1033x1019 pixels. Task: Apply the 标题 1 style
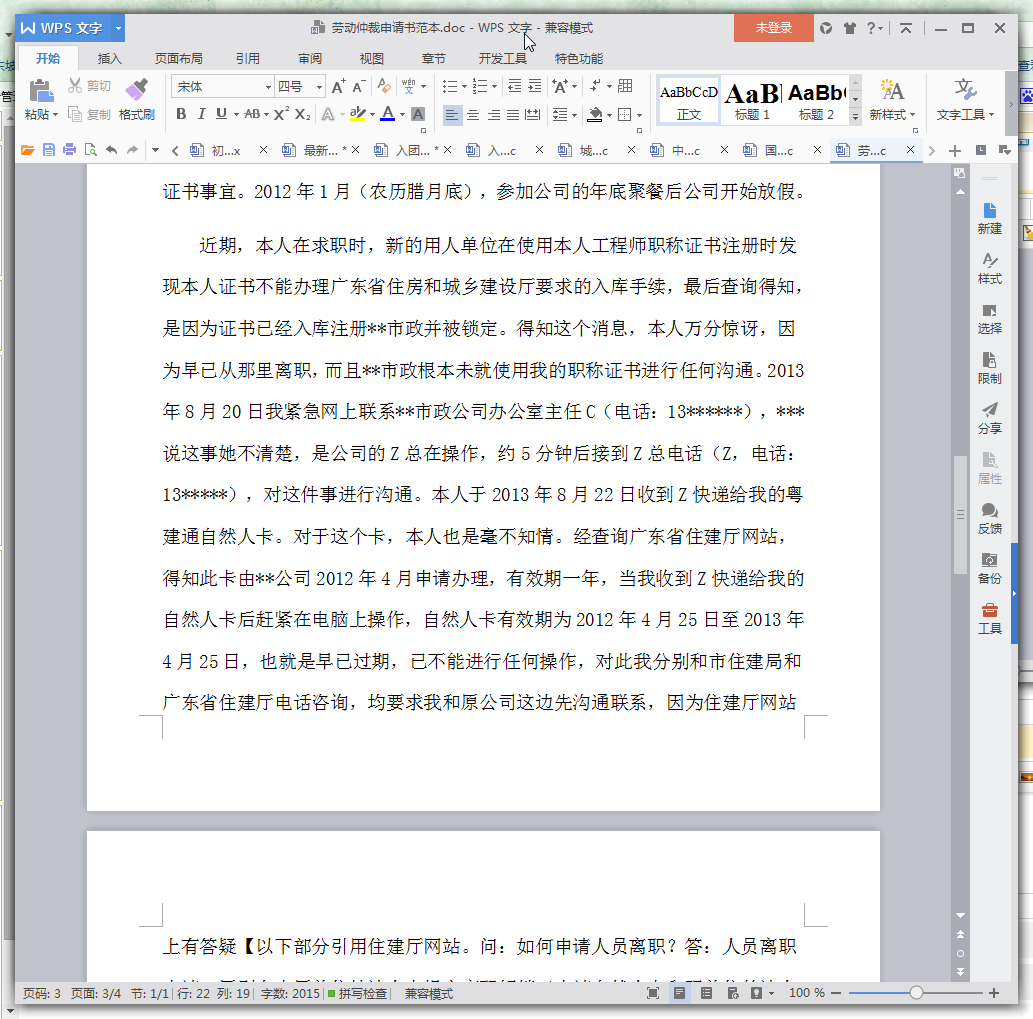[752, 100]
